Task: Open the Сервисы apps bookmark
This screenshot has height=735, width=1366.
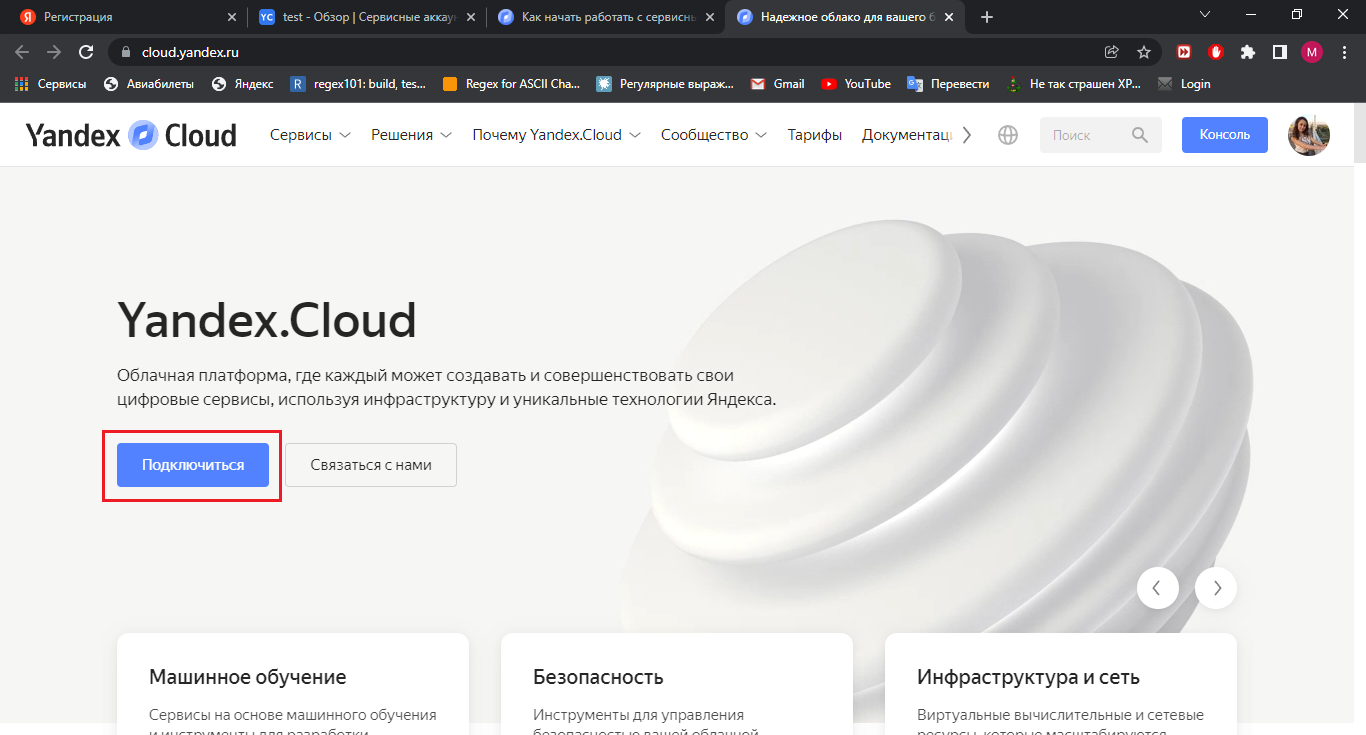Action: click(51, 84)
